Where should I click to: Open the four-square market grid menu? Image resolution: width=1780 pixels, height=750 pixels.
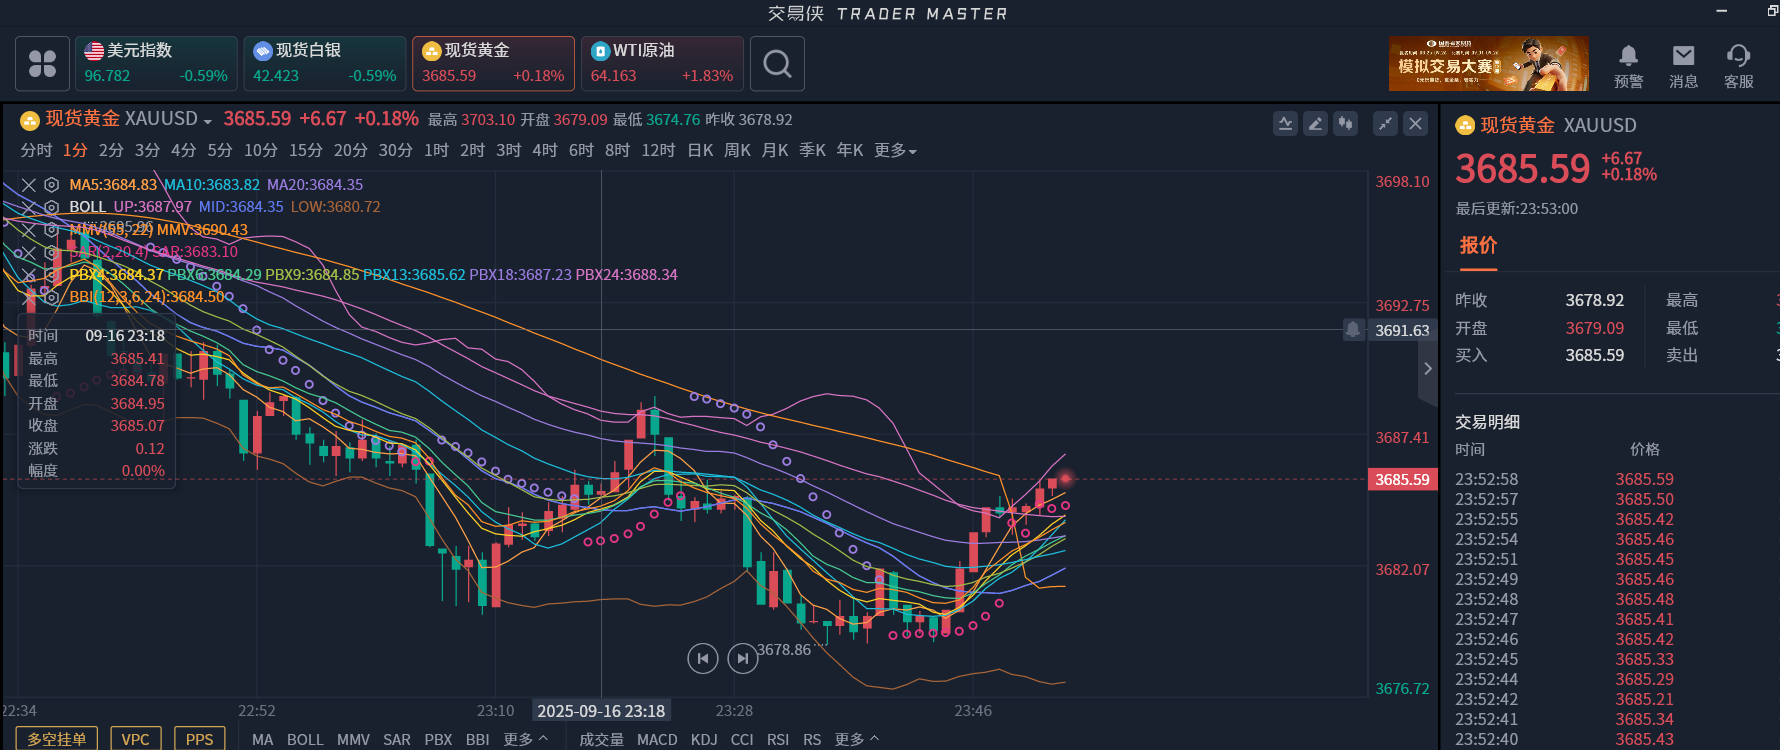pos(42,64)
